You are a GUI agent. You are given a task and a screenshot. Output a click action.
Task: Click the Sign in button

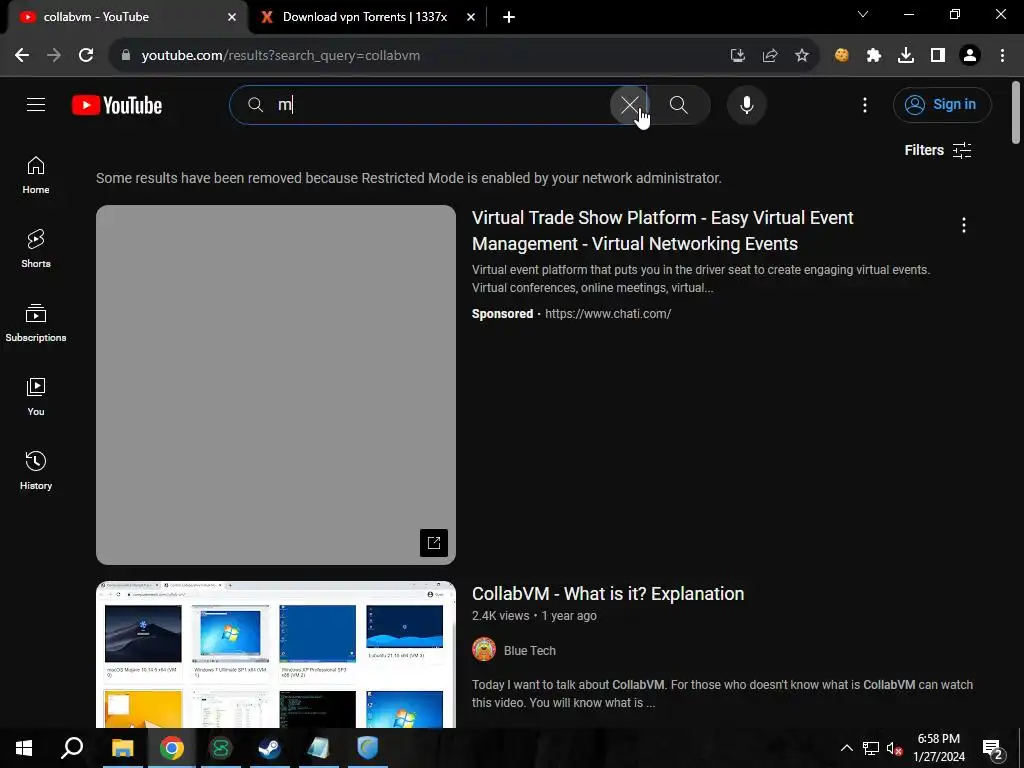coord(942,104)
